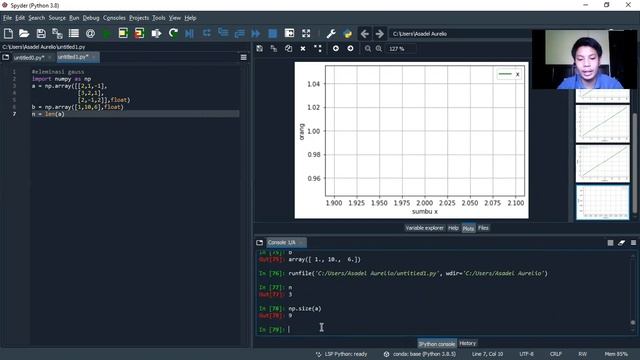Run current cell
Image resolution: width=640 pixels, height=360 pixels.
[123, 33]
